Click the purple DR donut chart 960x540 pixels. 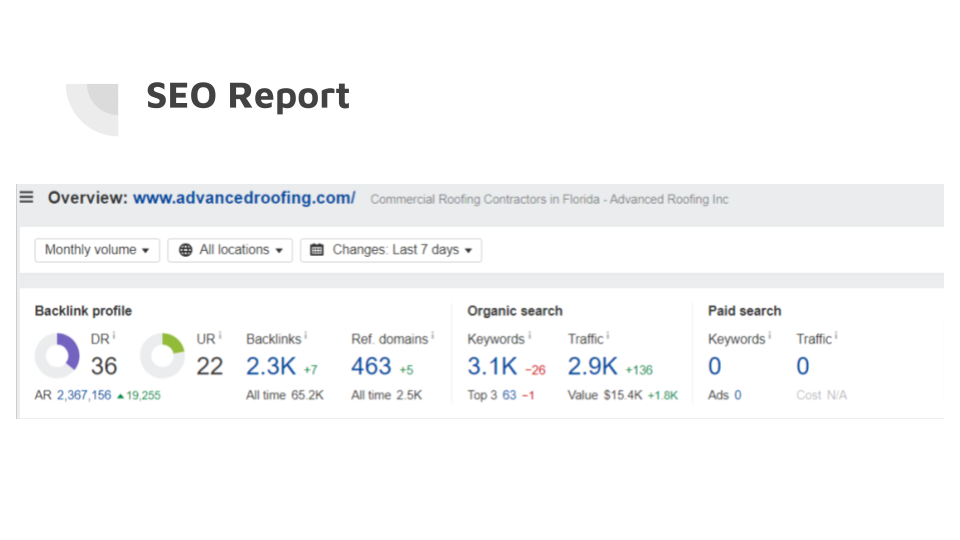pyautogui.click(x=57, y=355)
